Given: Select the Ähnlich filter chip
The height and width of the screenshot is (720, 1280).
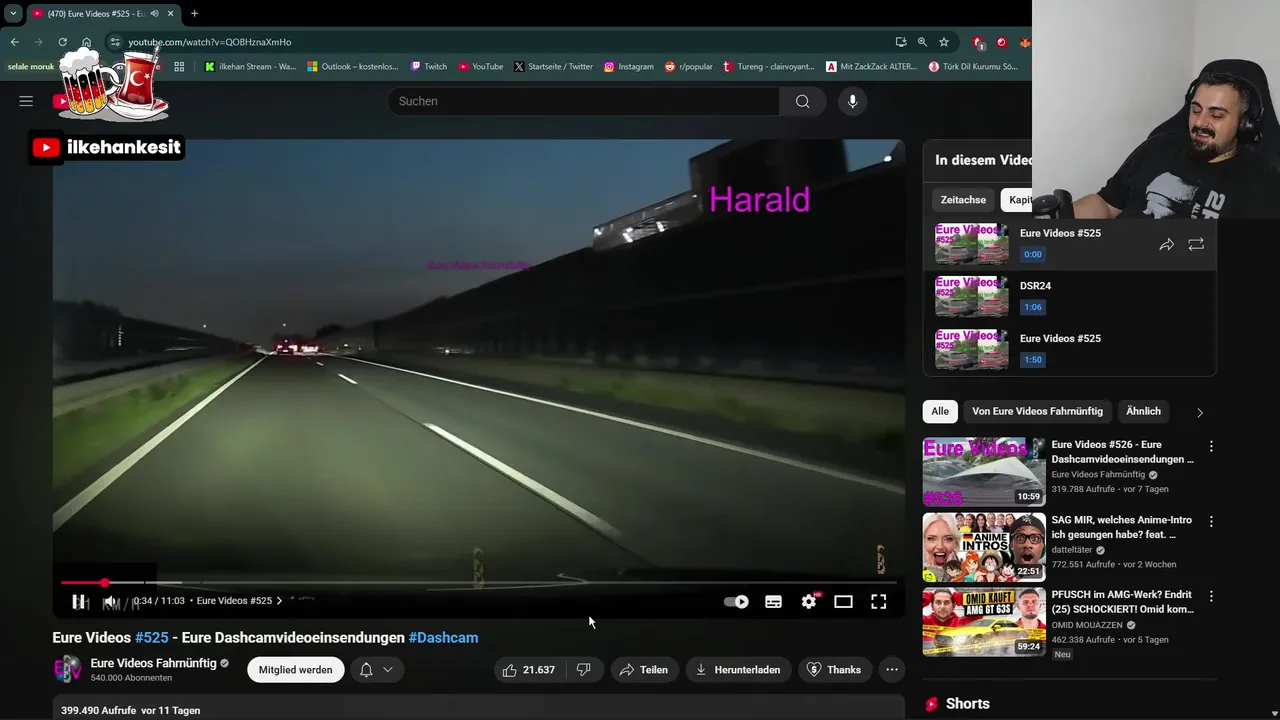Looking at the screenshot, I should tap(1143, 411).
